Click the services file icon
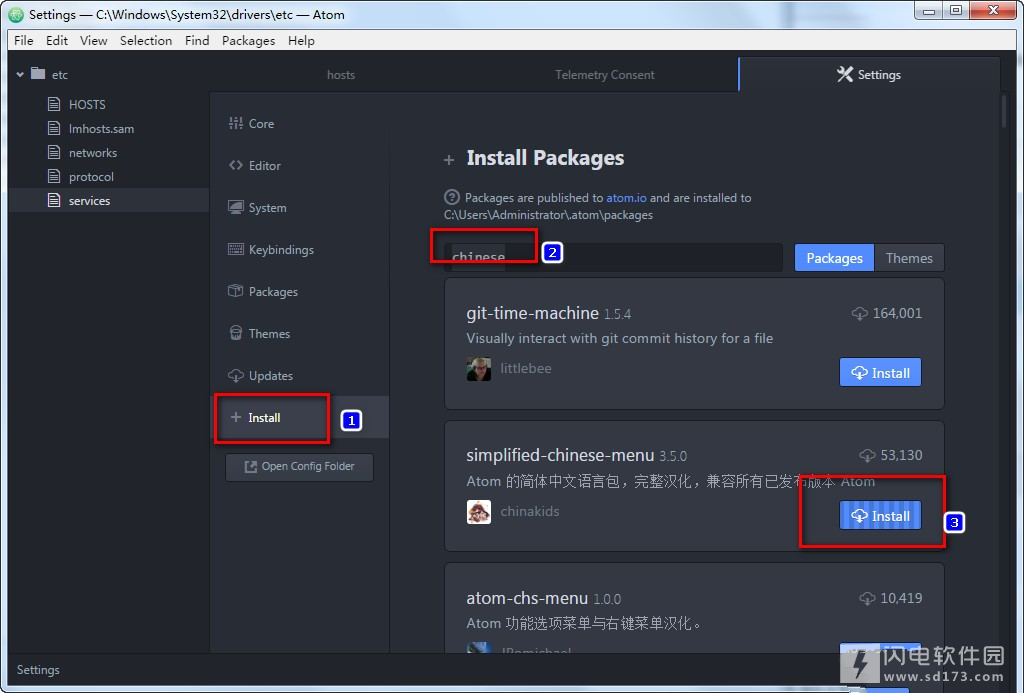 tap(54, 200)
